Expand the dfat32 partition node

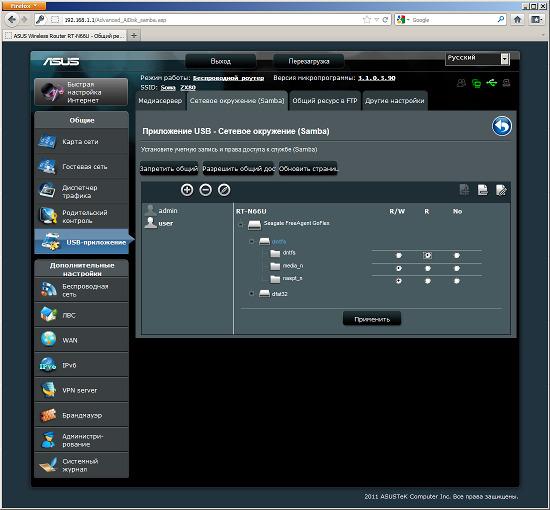click(251, 293)
